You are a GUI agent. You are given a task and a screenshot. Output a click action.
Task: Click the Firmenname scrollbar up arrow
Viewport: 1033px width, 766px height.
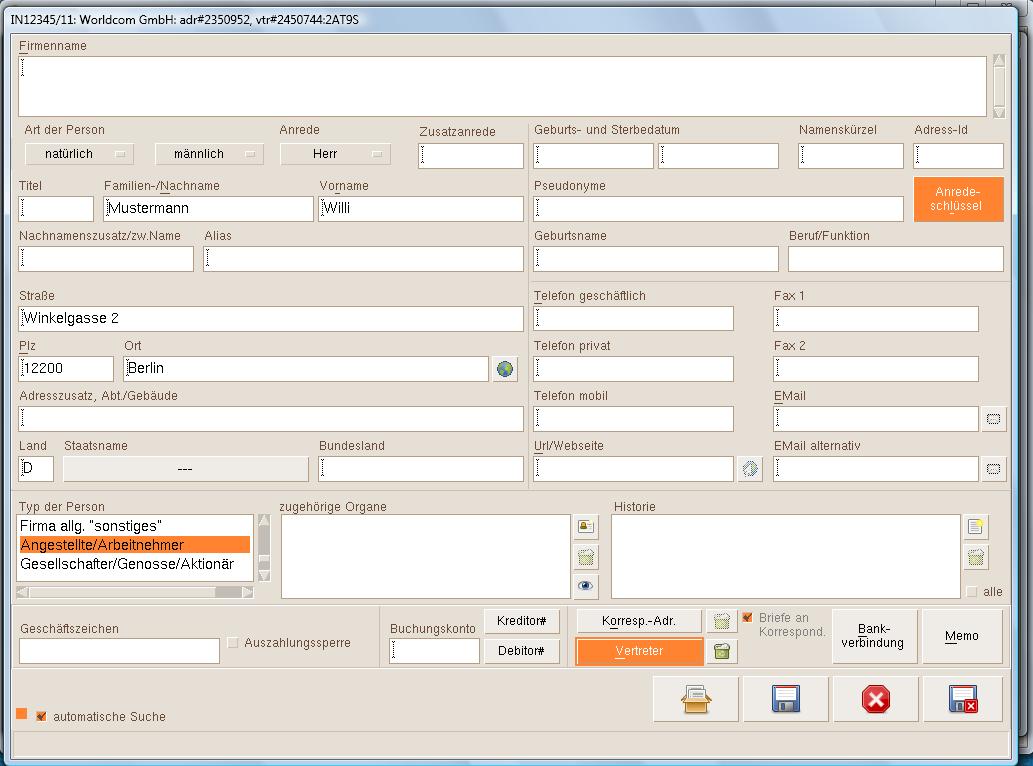(x=999, y=61)
